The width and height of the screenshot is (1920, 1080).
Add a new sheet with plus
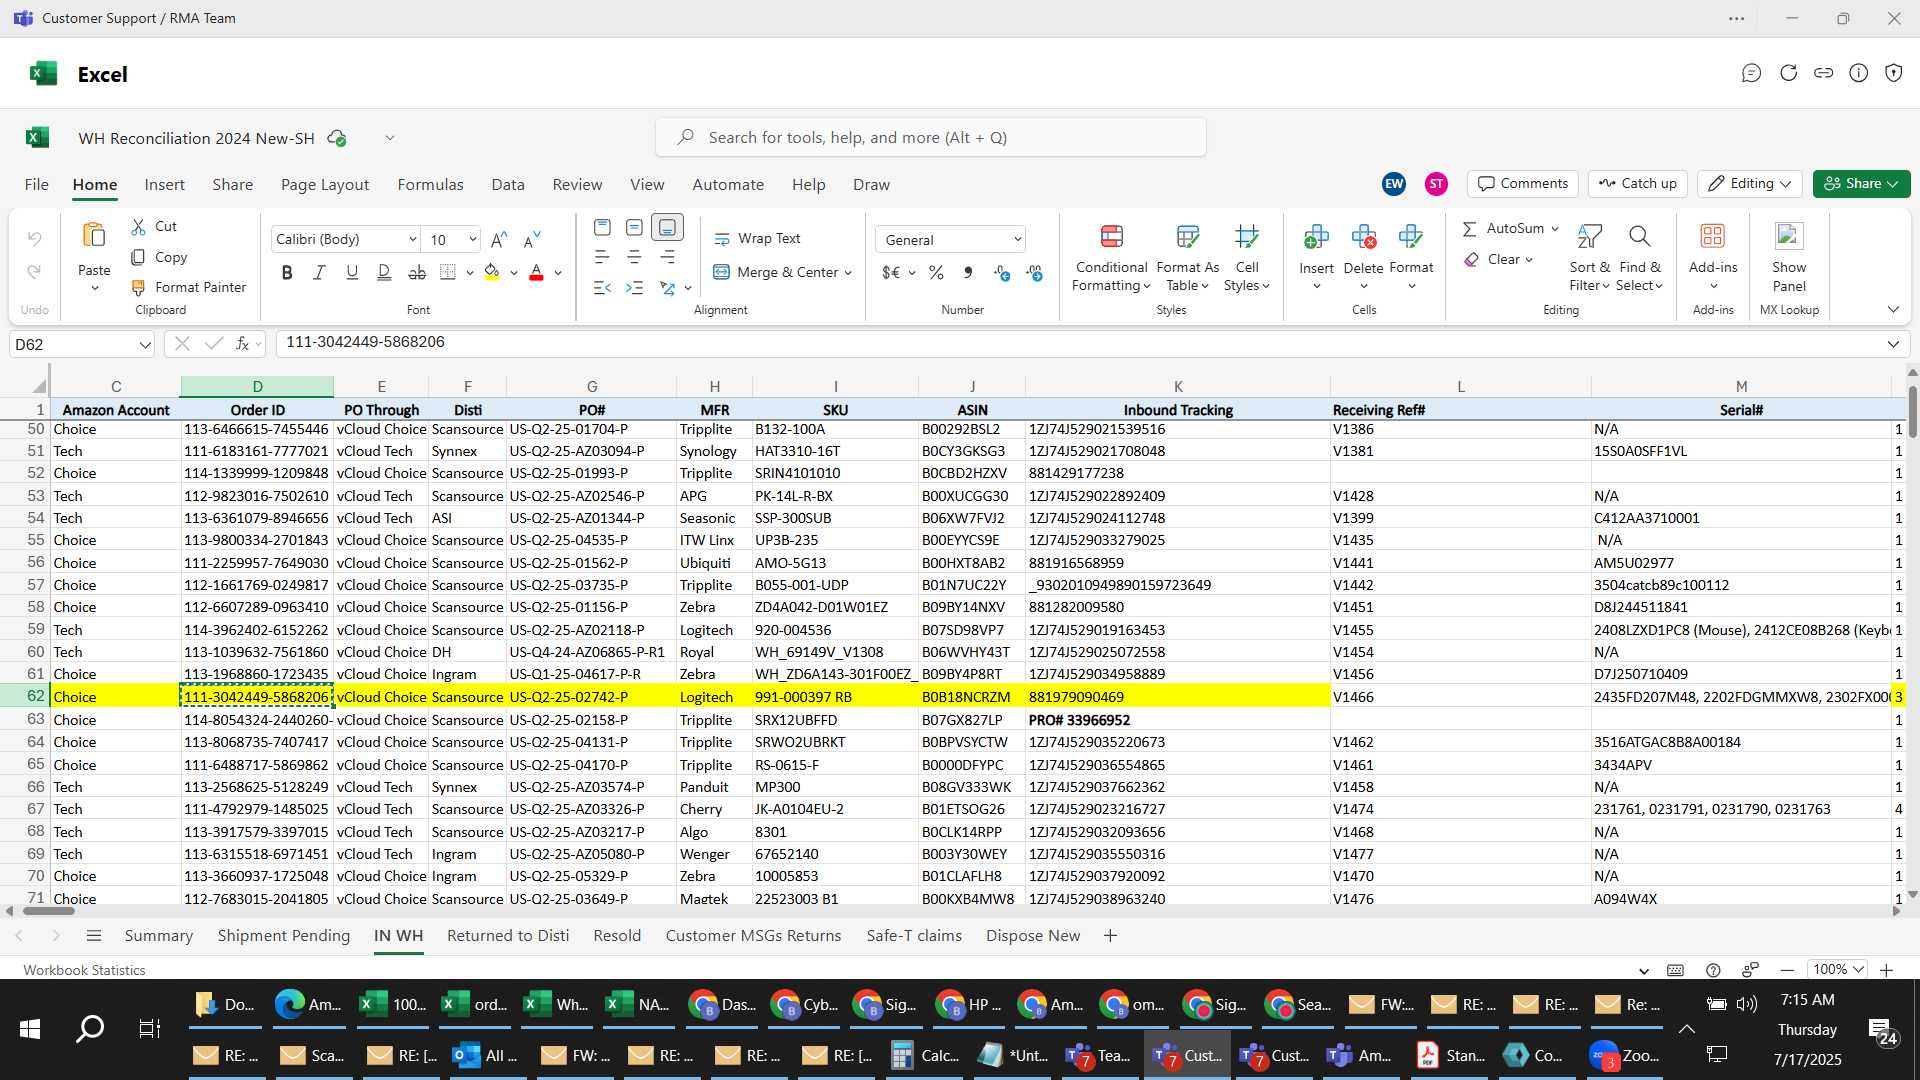pos(1110,936)
